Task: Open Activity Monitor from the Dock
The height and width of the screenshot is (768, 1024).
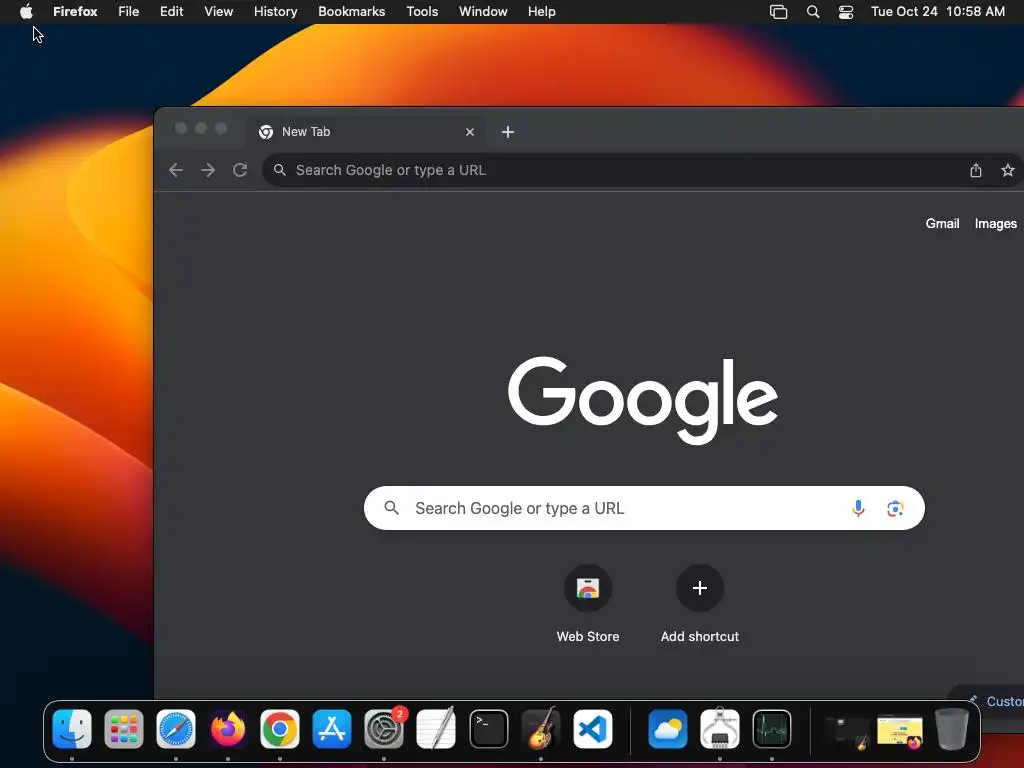Action: click(x=772, y=729)
